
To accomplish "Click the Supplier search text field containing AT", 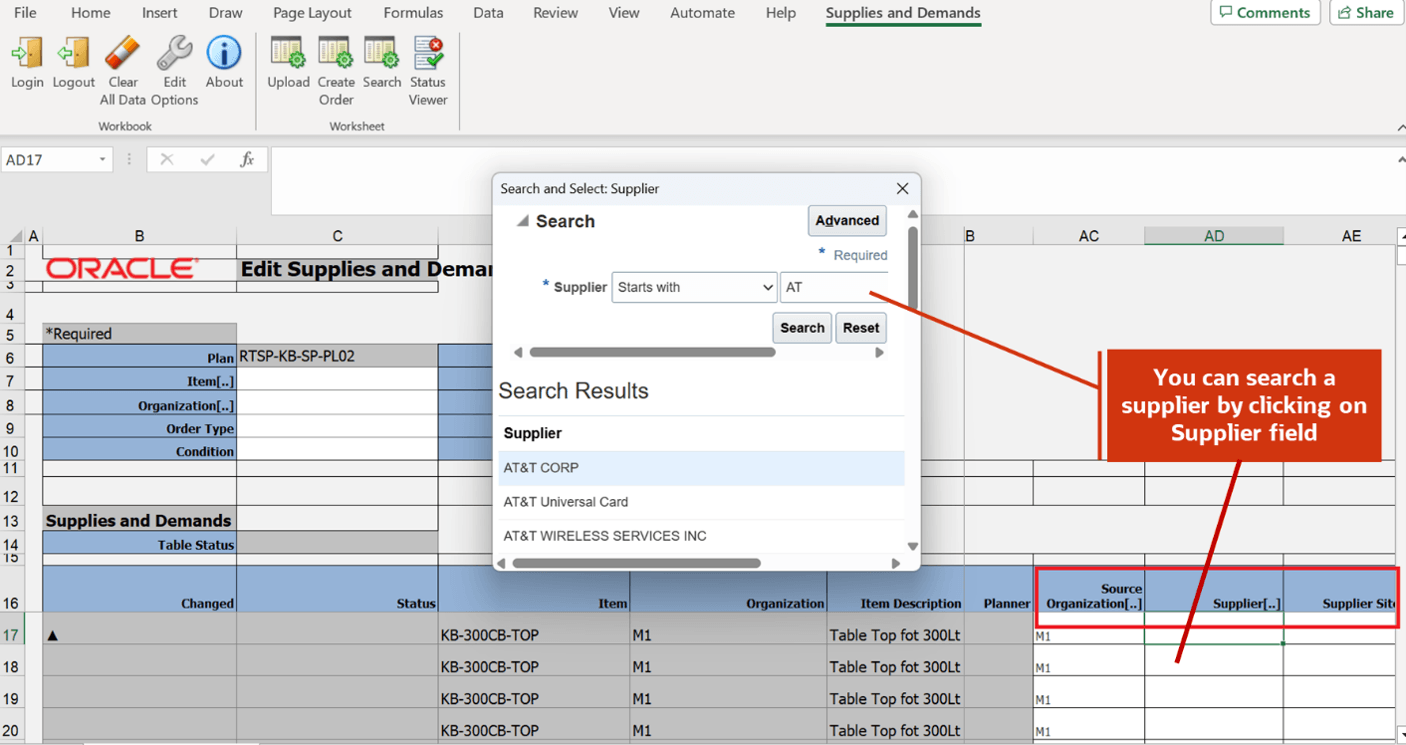I will [x=833, y=287].
